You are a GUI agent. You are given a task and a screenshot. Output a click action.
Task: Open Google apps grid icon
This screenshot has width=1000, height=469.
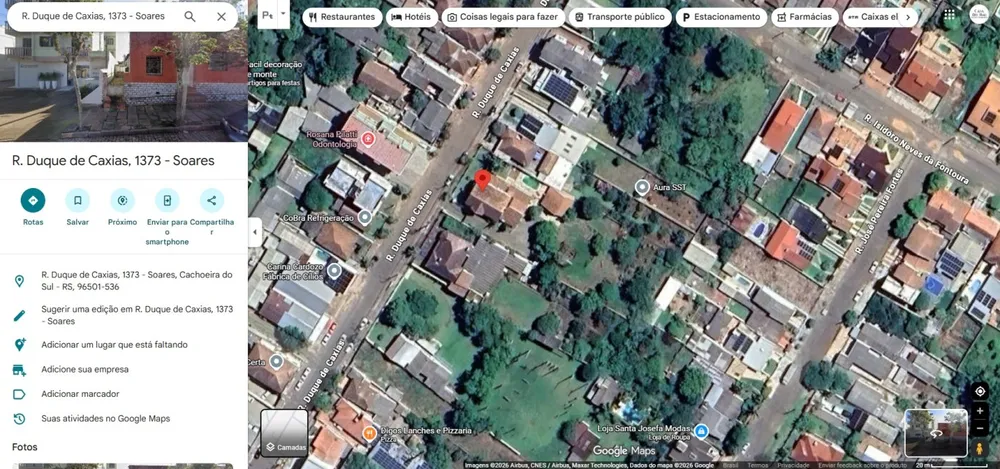(x=950, y=15)
